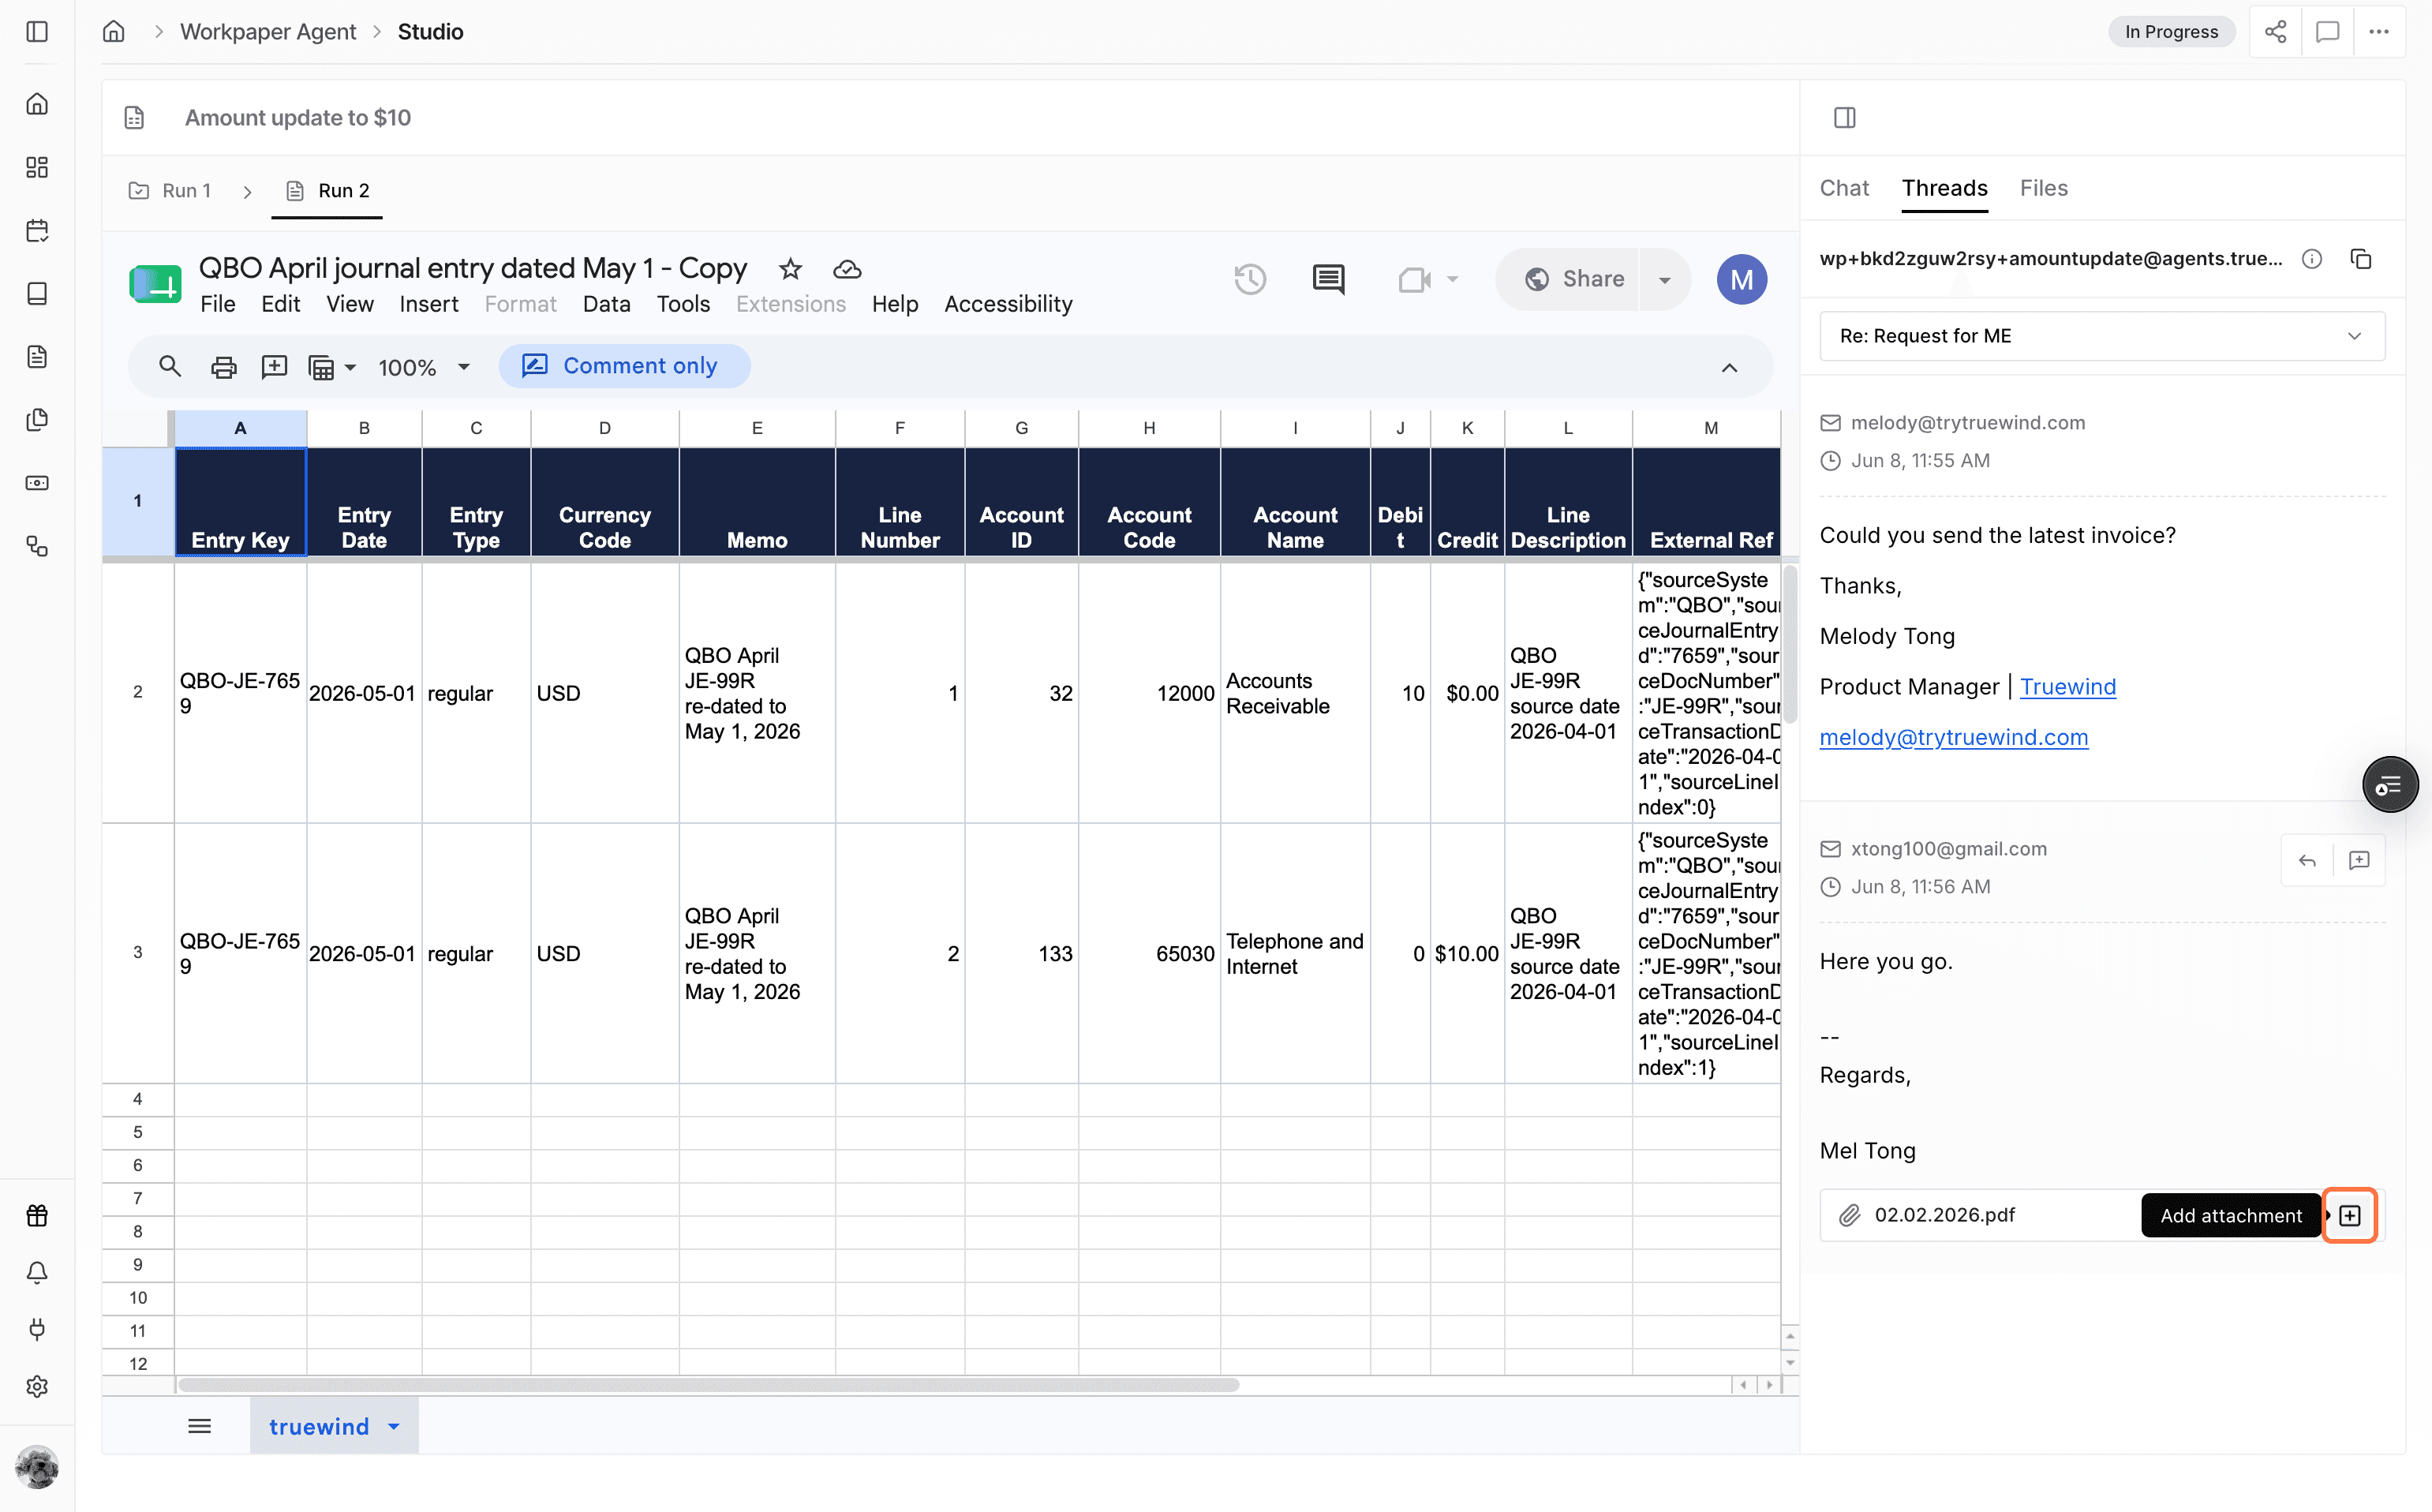Open the floating task list button

(x=2390, y=785)
